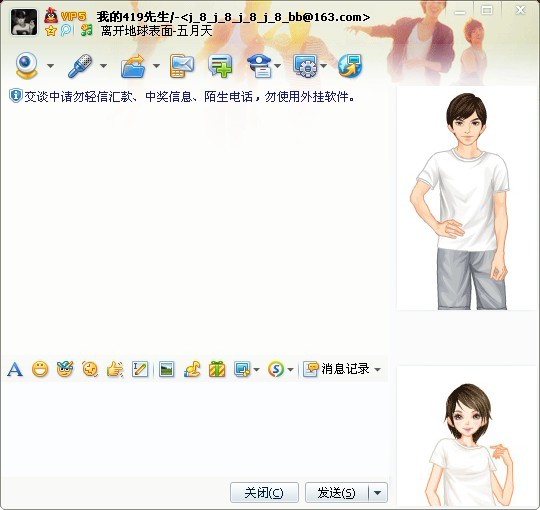Share music with the music note icon

tap(192, 370)
